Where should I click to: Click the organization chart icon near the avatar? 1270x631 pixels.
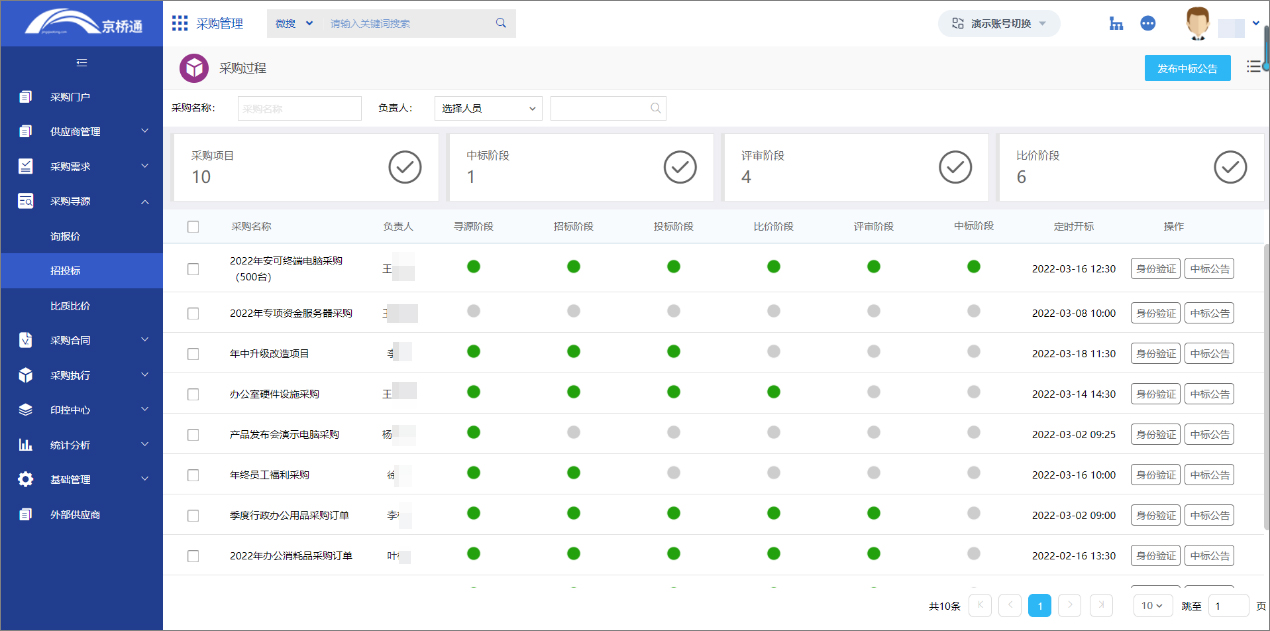click(x=1116, y=23)
